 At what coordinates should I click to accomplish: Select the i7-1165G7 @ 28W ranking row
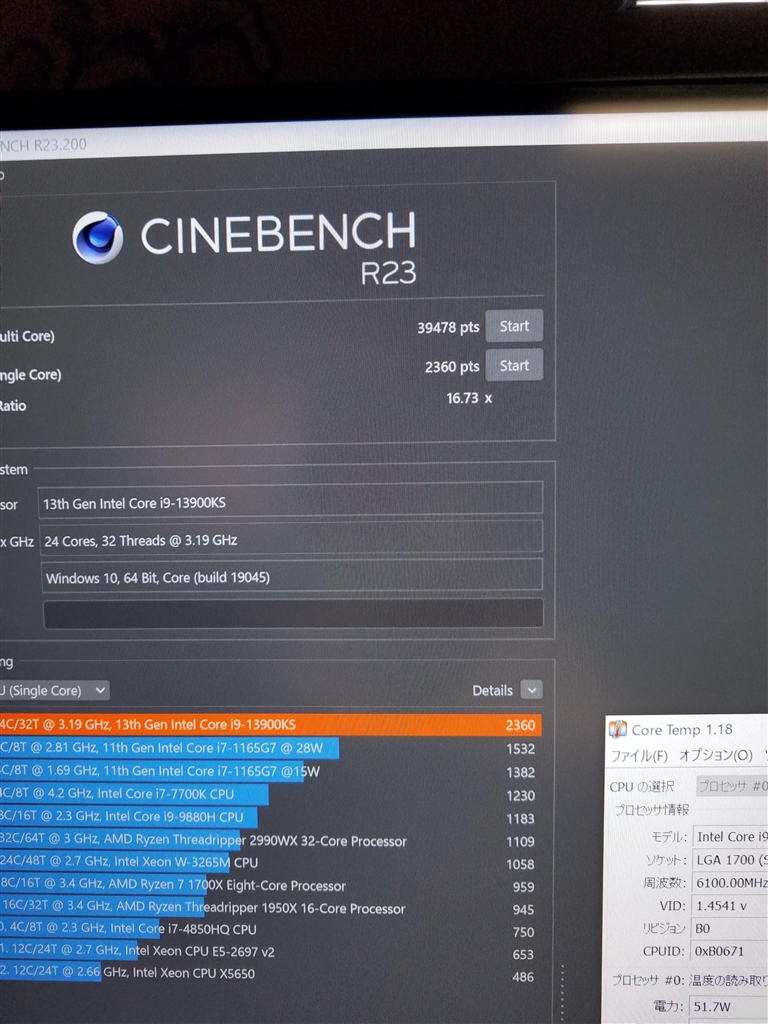point(270,748)
